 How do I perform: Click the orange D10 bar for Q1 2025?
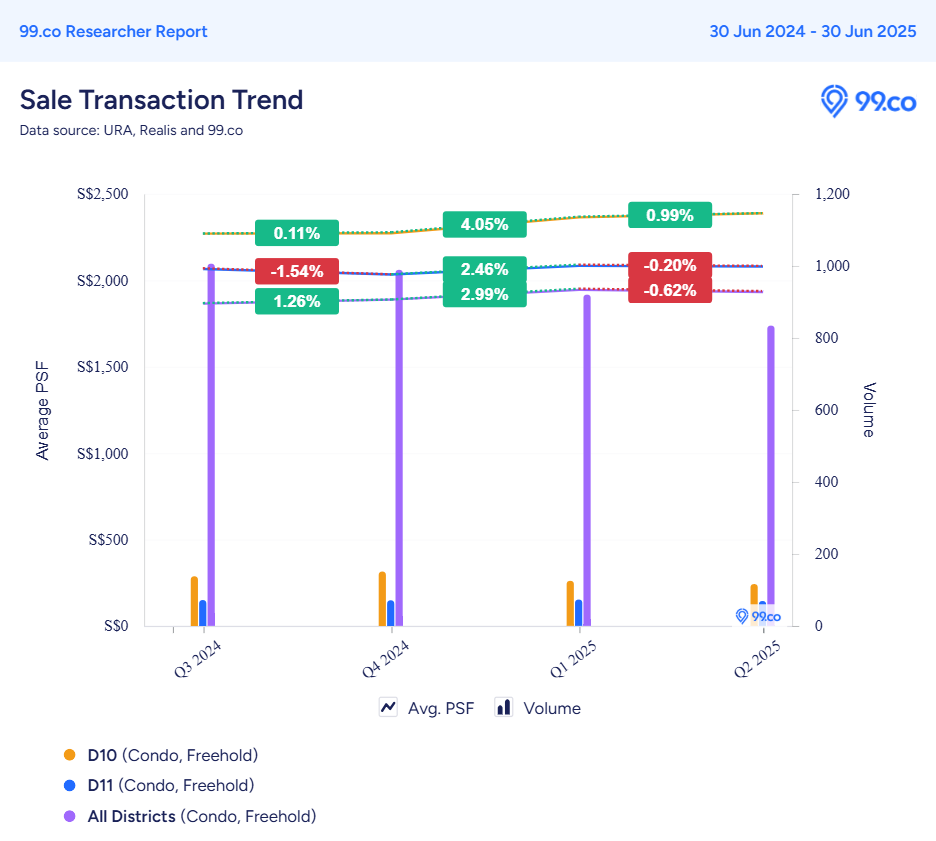point(570,604)
